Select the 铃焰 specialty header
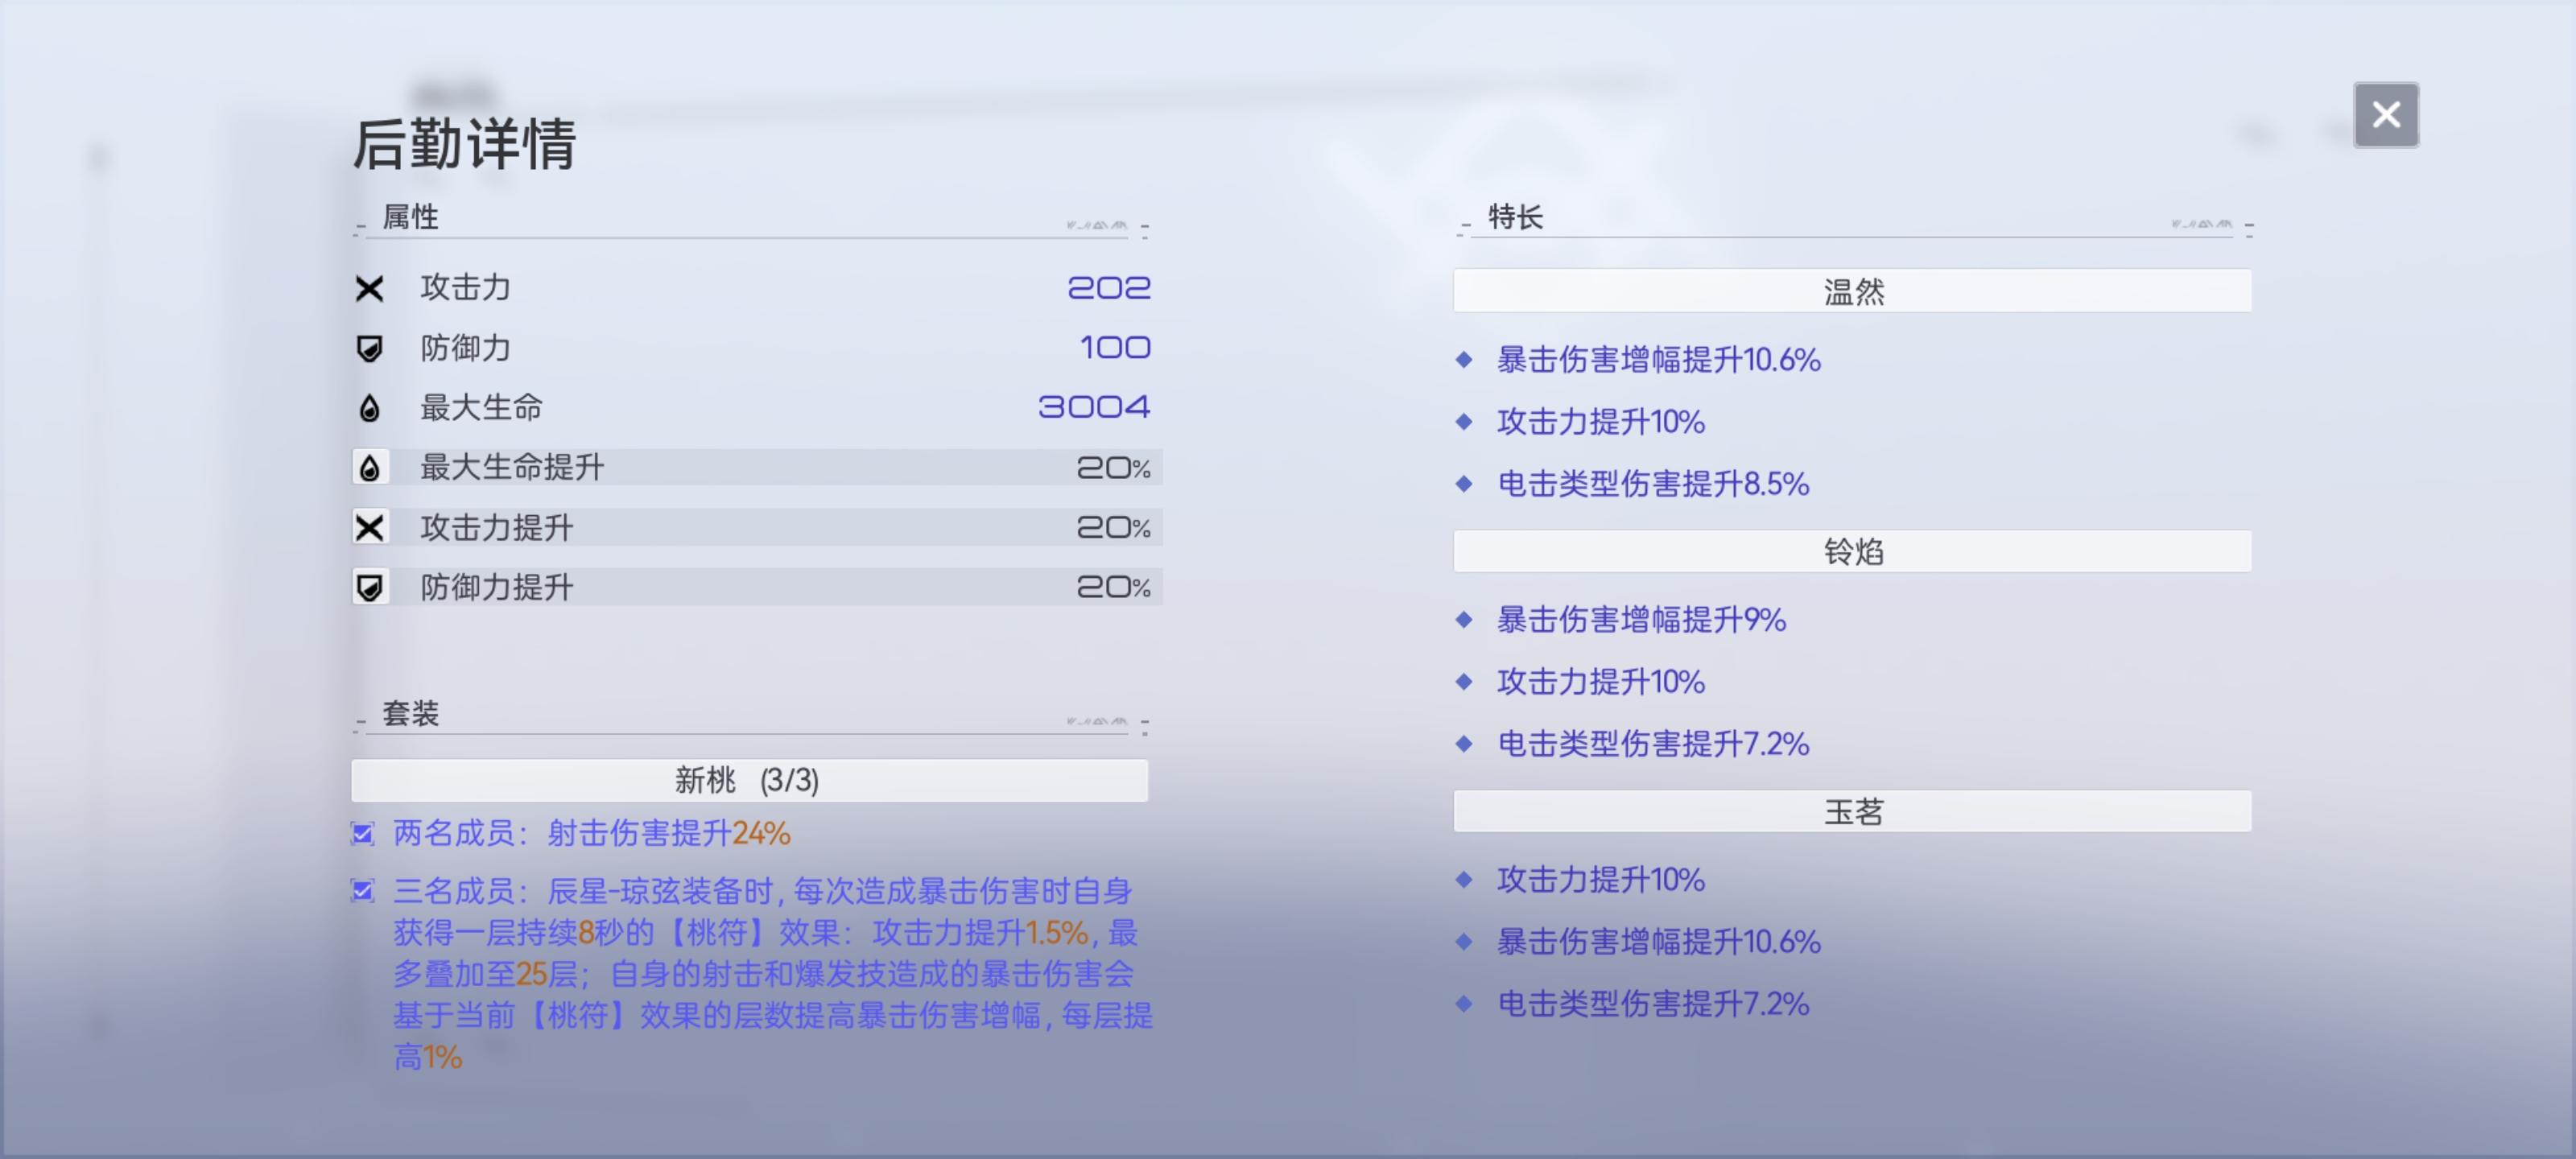Viewport: 2576px width, 1159px height. click(x=1852, y=551)
